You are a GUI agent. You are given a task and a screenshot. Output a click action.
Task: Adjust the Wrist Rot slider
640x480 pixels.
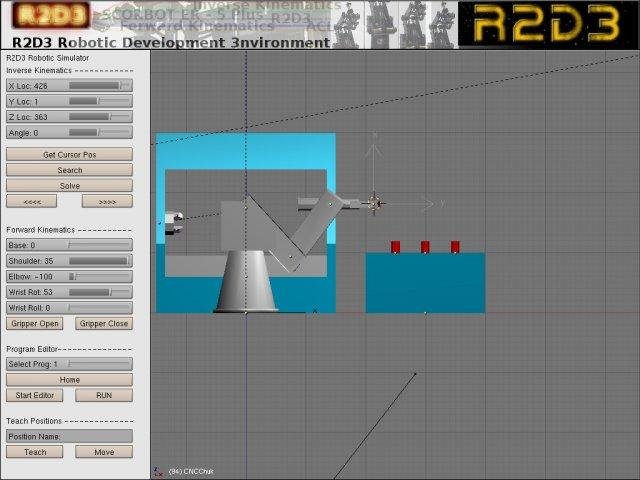point(69,292)
